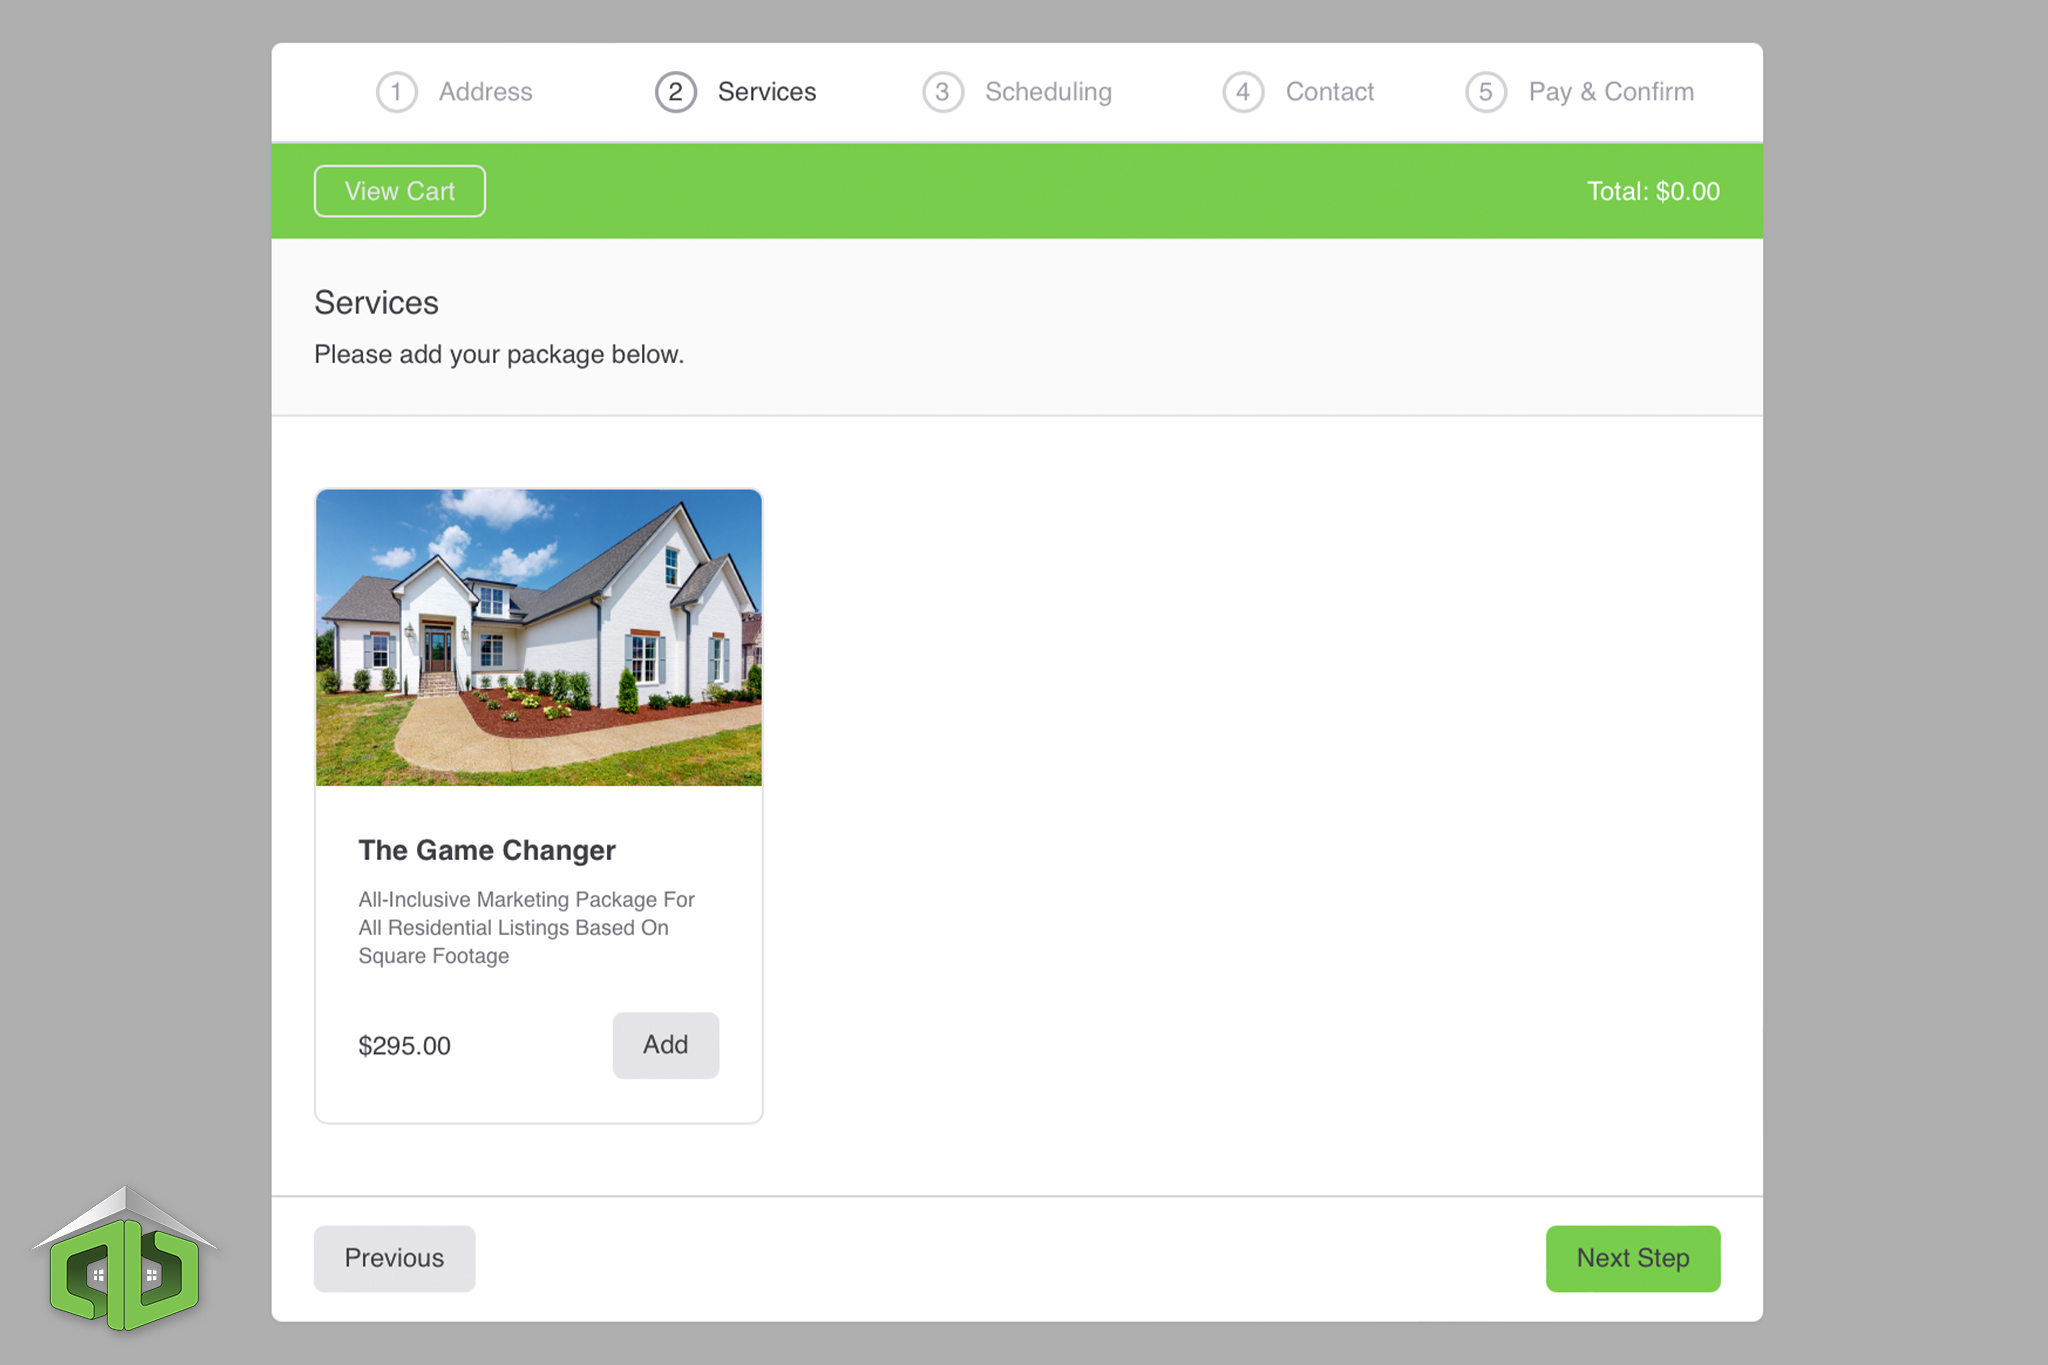Go to the Next Step
This screenshot has width=2048, height=1365.
pyautogui.click(x=1632, y=1258)
